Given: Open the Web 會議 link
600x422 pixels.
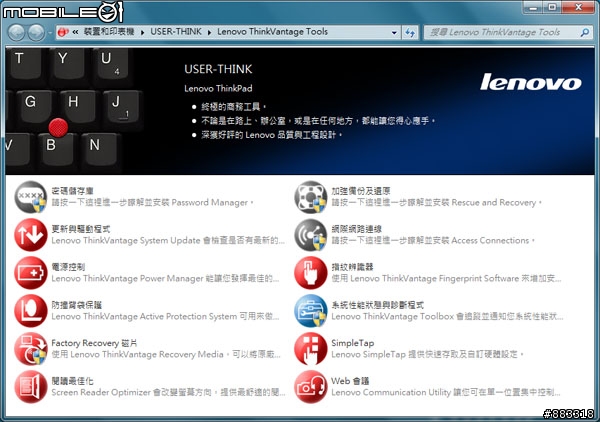Looking at the screenshot, I should (x=350, y=381).
